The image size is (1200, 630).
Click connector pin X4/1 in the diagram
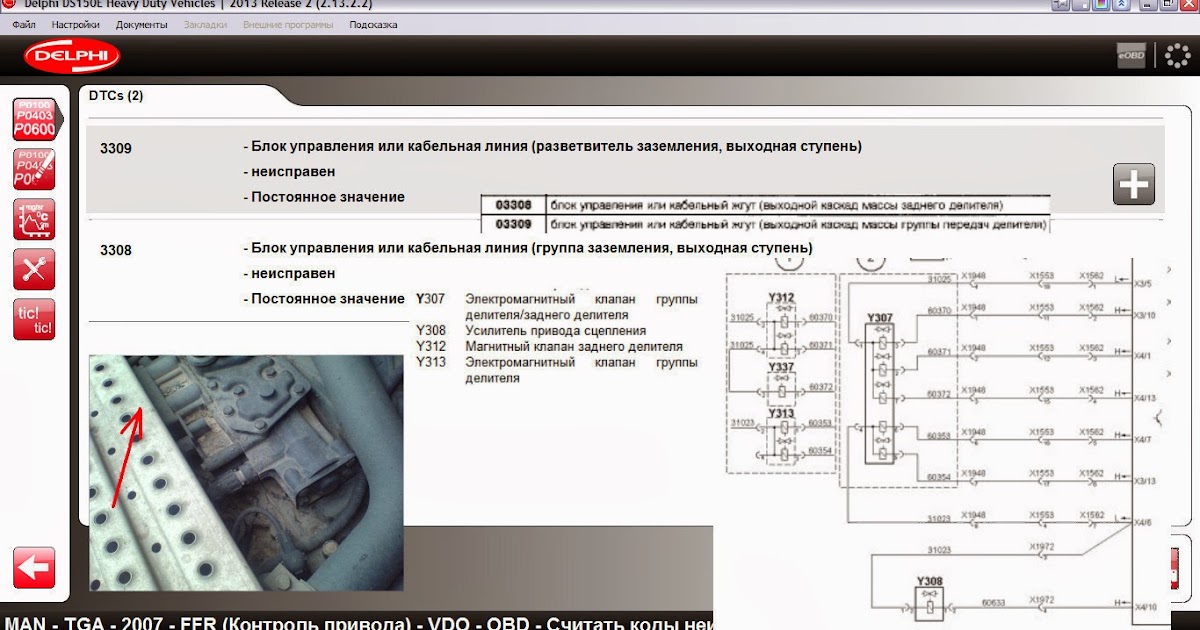click(1144, 356)
